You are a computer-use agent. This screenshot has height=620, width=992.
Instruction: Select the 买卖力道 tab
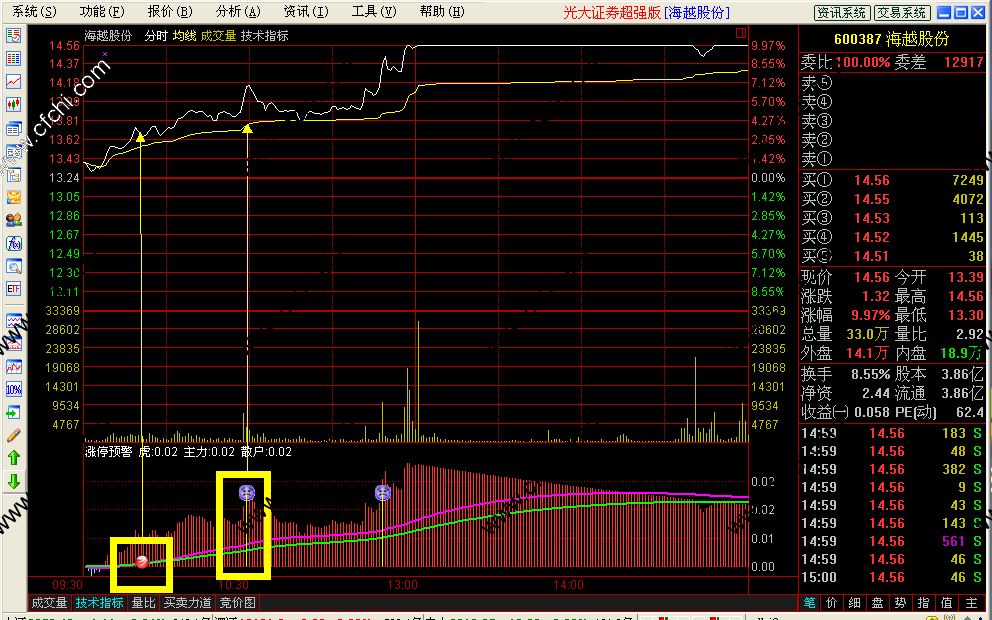point(187,603)
